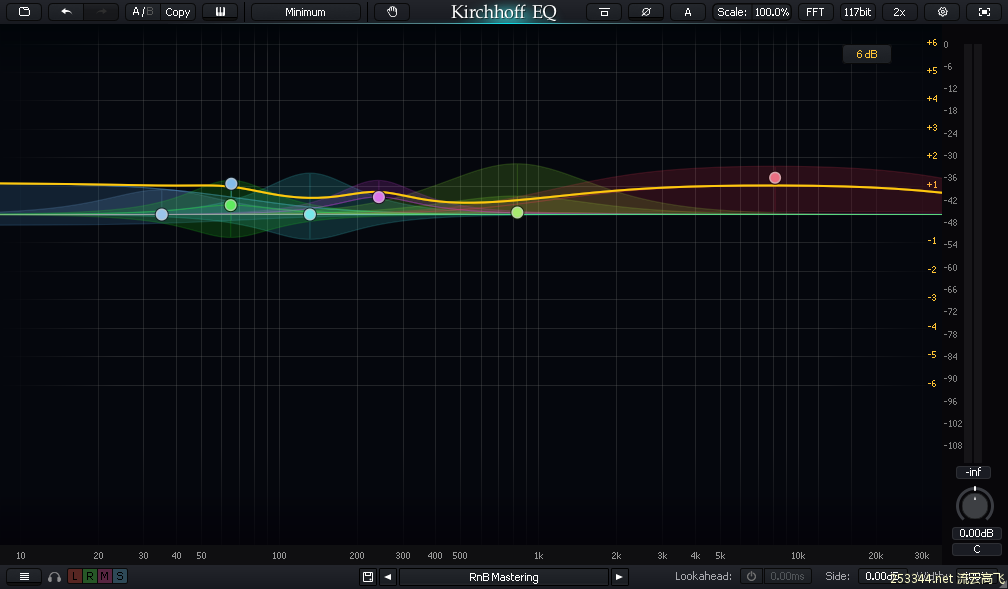Change the 2x oversampling setting

899,12
